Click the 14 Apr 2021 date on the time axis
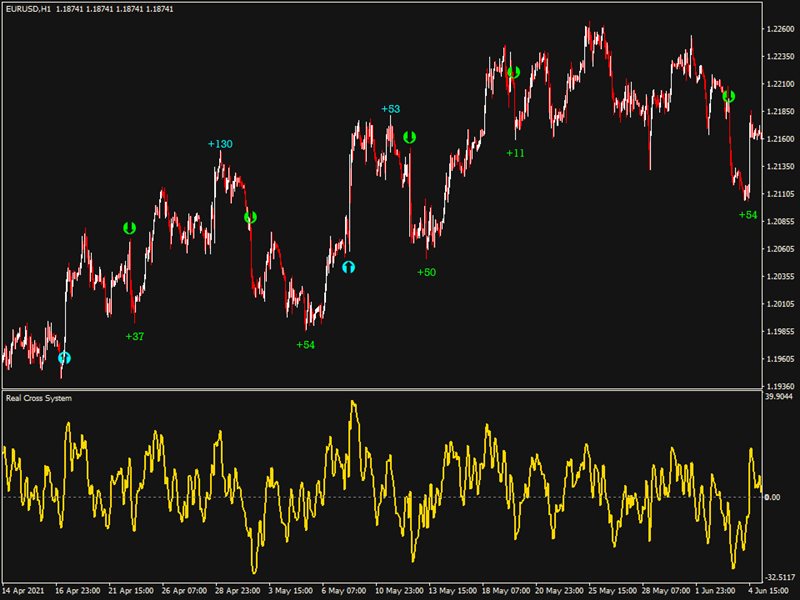The height and width of the screenshot is (600, 800). (x=26, y=590)
